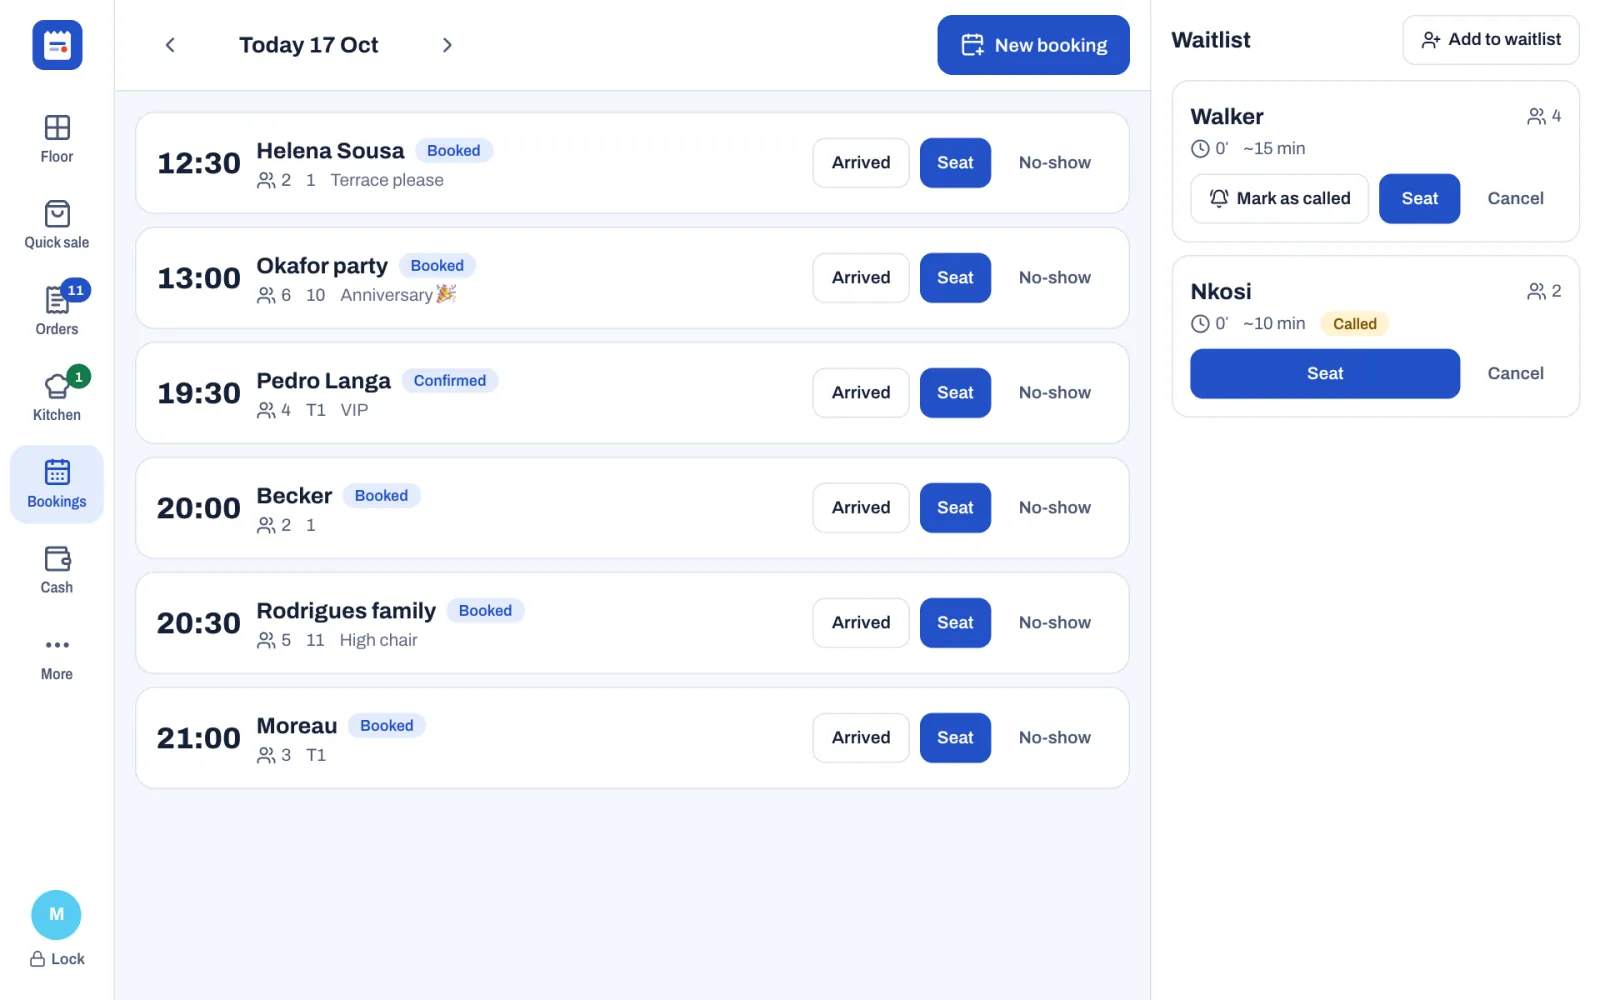Seat the Rodrigues family

tap(955, 623)
